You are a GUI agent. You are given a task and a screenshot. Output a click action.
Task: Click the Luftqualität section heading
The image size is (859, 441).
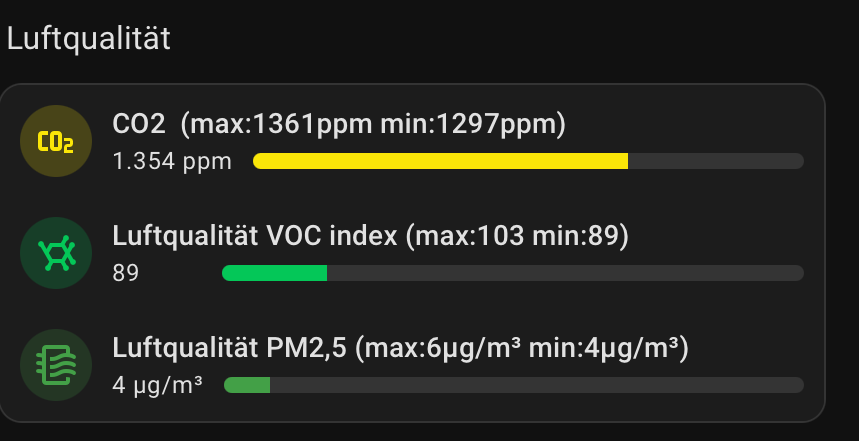click(x=89, y=39)
